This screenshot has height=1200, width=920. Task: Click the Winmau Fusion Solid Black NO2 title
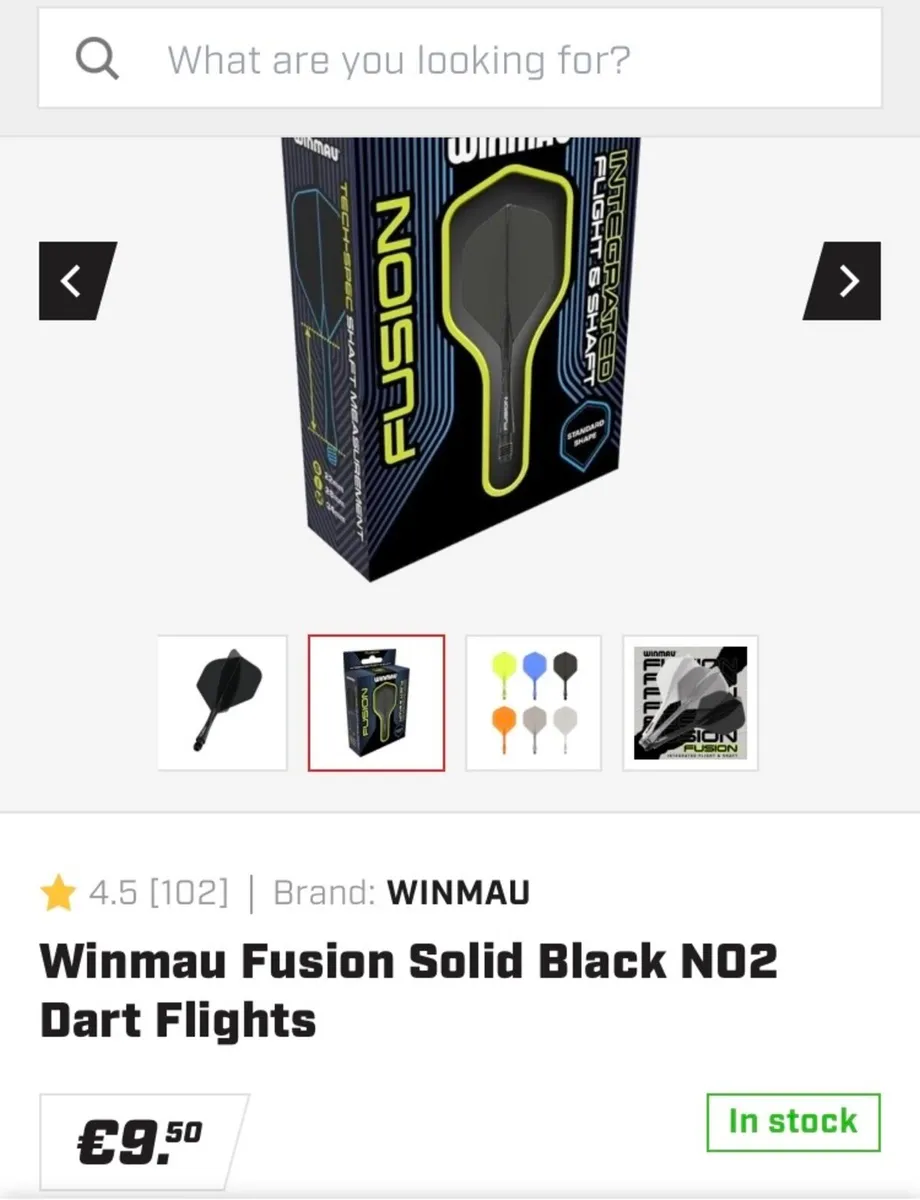pyautogui.click(x=408, y=991)
